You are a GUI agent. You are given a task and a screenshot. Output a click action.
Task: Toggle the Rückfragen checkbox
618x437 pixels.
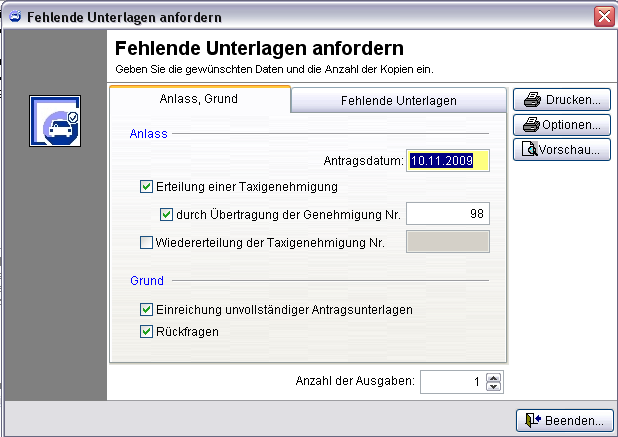(x=148, y=331)
